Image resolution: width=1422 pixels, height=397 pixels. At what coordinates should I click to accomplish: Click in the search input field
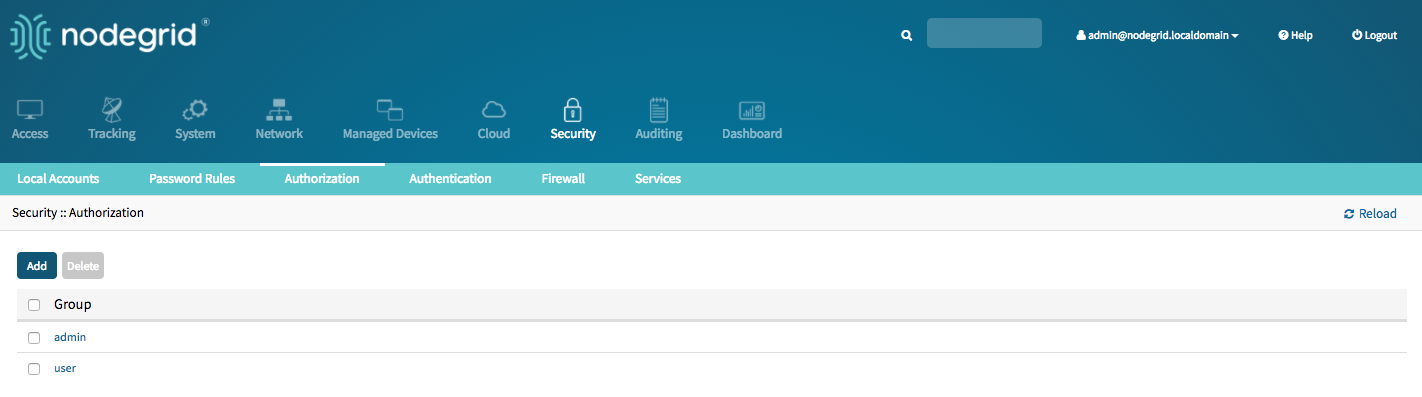(x=984, y=33)
